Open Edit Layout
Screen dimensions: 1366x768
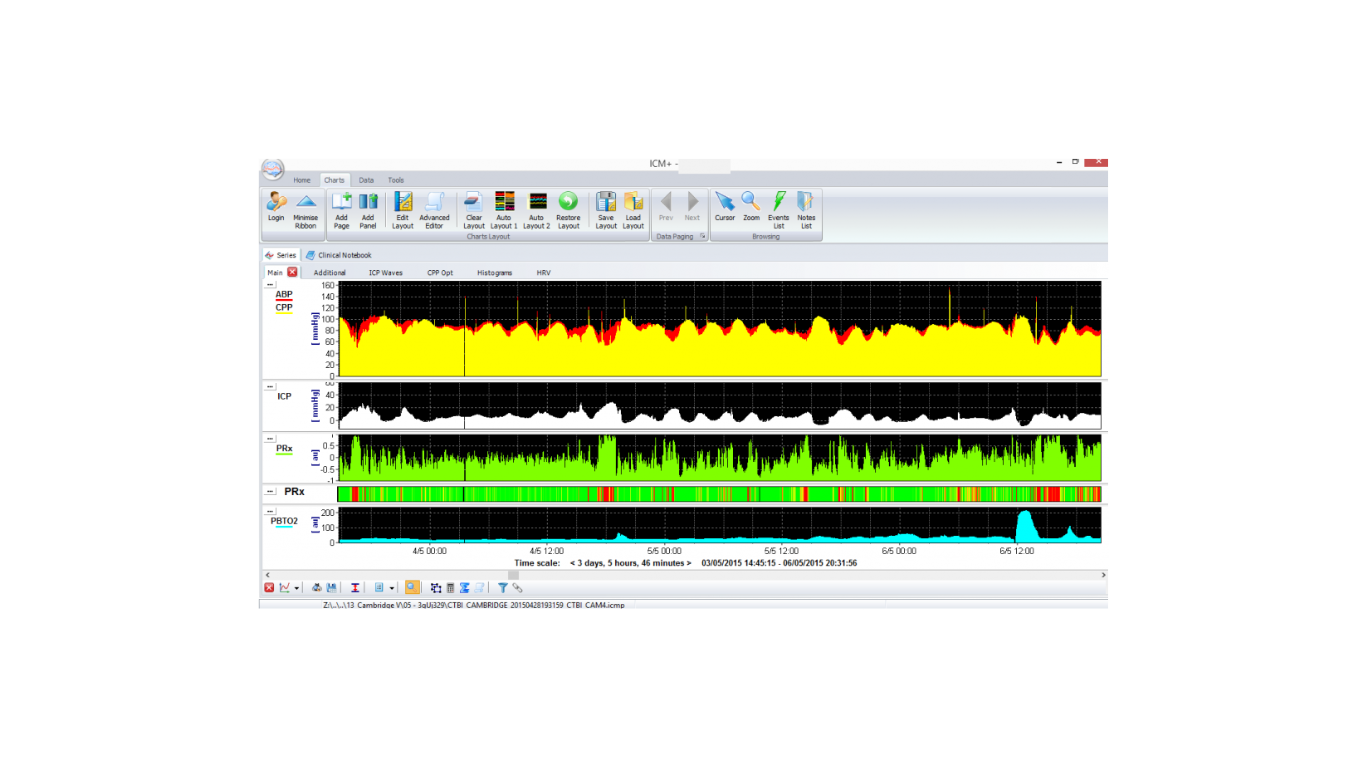pos(403,208)
